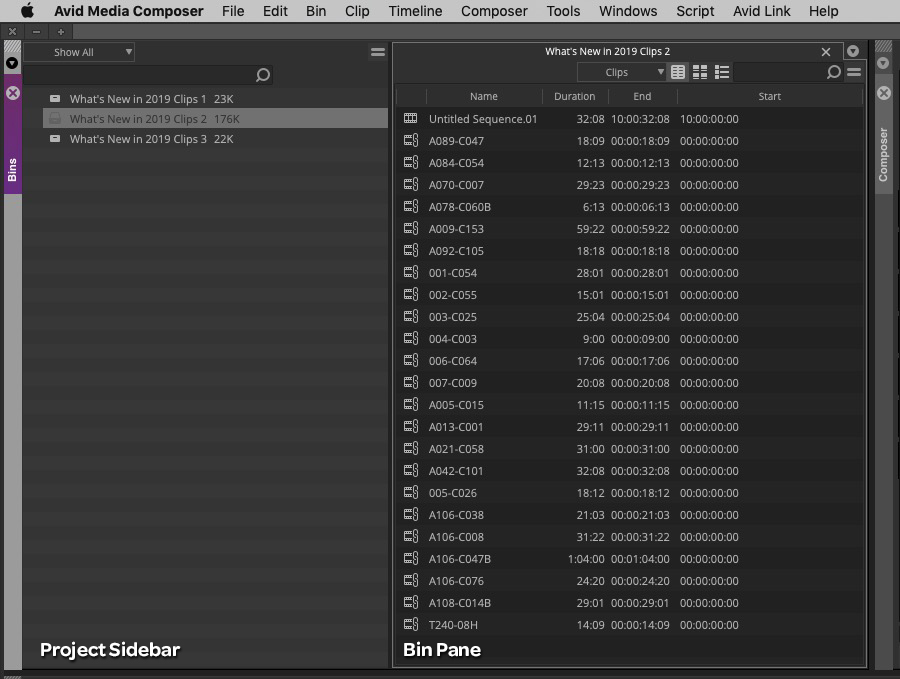Click the clip icon for A070-C007
This screenshot has width=900, height=679.
coord(410,185)
